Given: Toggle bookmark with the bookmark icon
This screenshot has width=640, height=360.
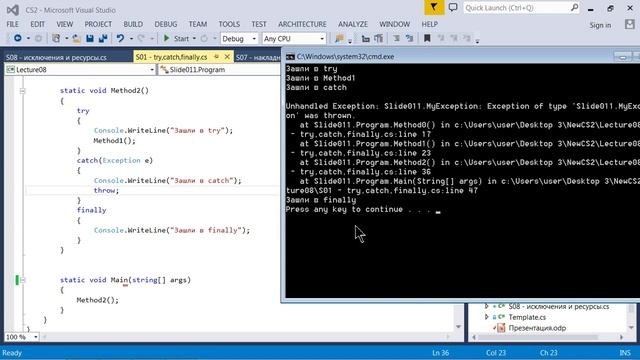Looking at the screenshot, I should point(427,38).
